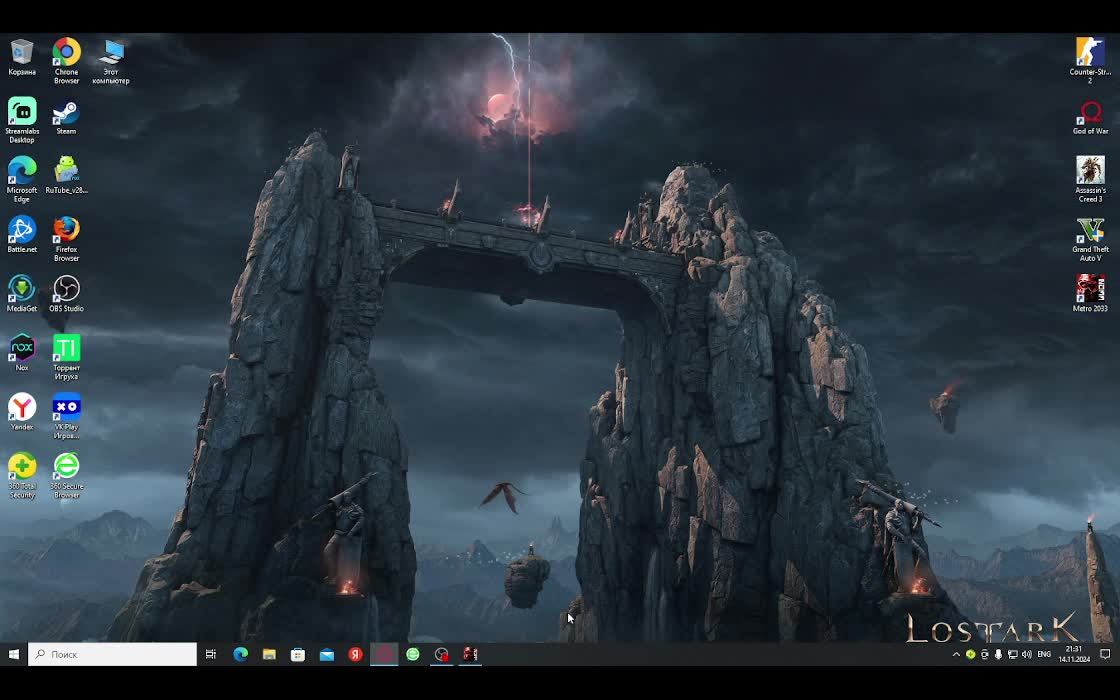The width and height of the screenshot is (1120, 700).
Task: Open the notification center button
Action: (1105, 654)
